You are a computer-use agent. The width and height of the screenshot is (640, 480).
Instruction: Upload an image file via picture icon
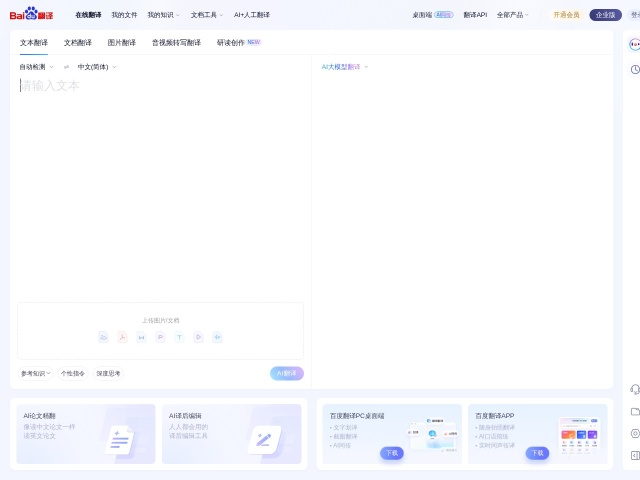(103, 337)
